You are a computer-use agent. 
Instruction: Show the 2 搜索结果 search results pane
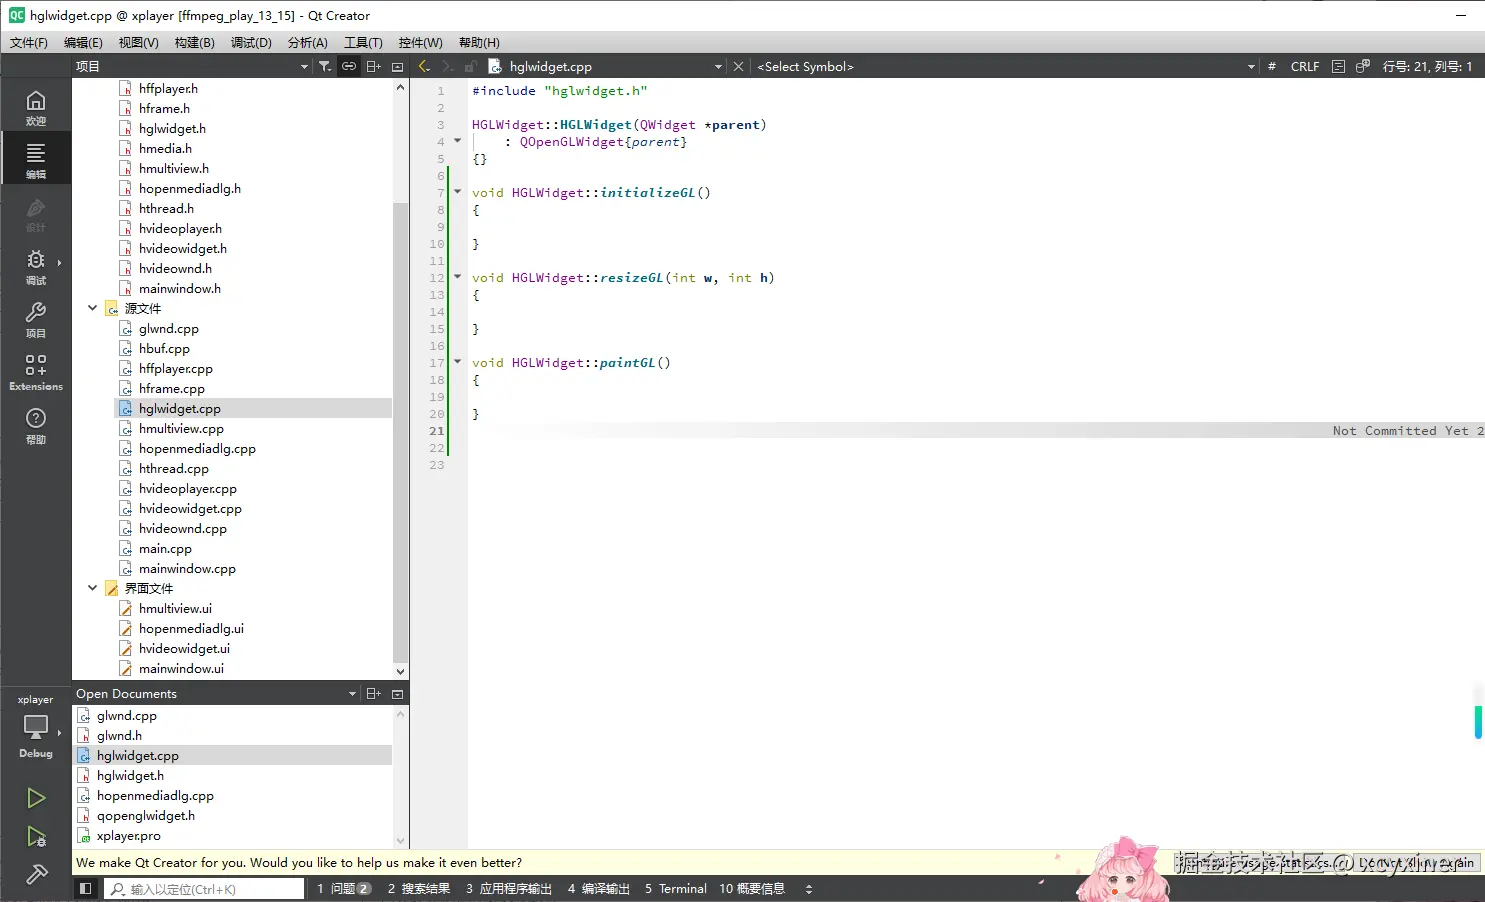[419, 888]
